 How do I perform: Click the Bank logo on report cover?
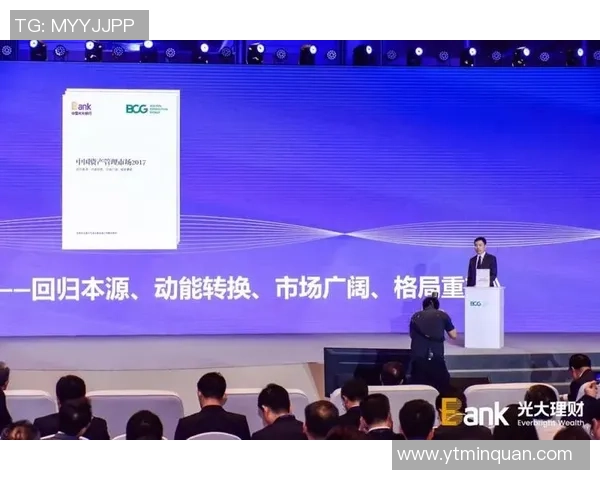click(82, 108)
